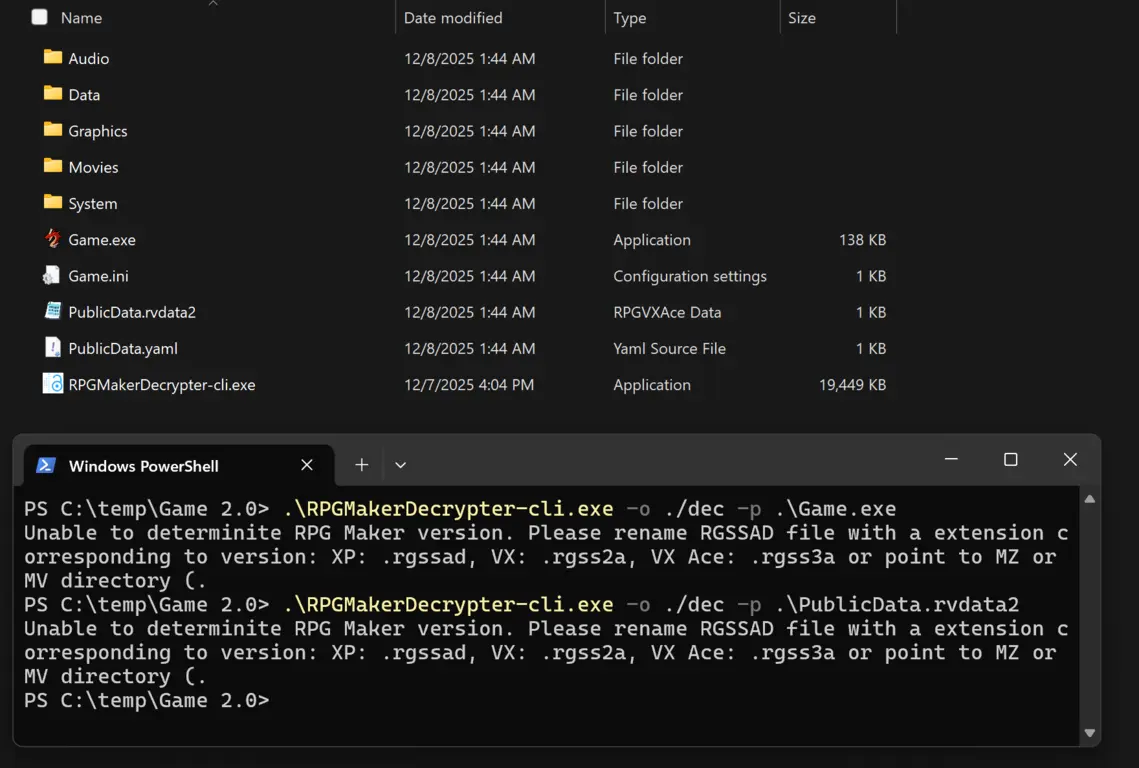Image resolution: width=1139 pixels, height=768 pixels.
Task: Click the Movies folder icon
Action: point(53,166)
